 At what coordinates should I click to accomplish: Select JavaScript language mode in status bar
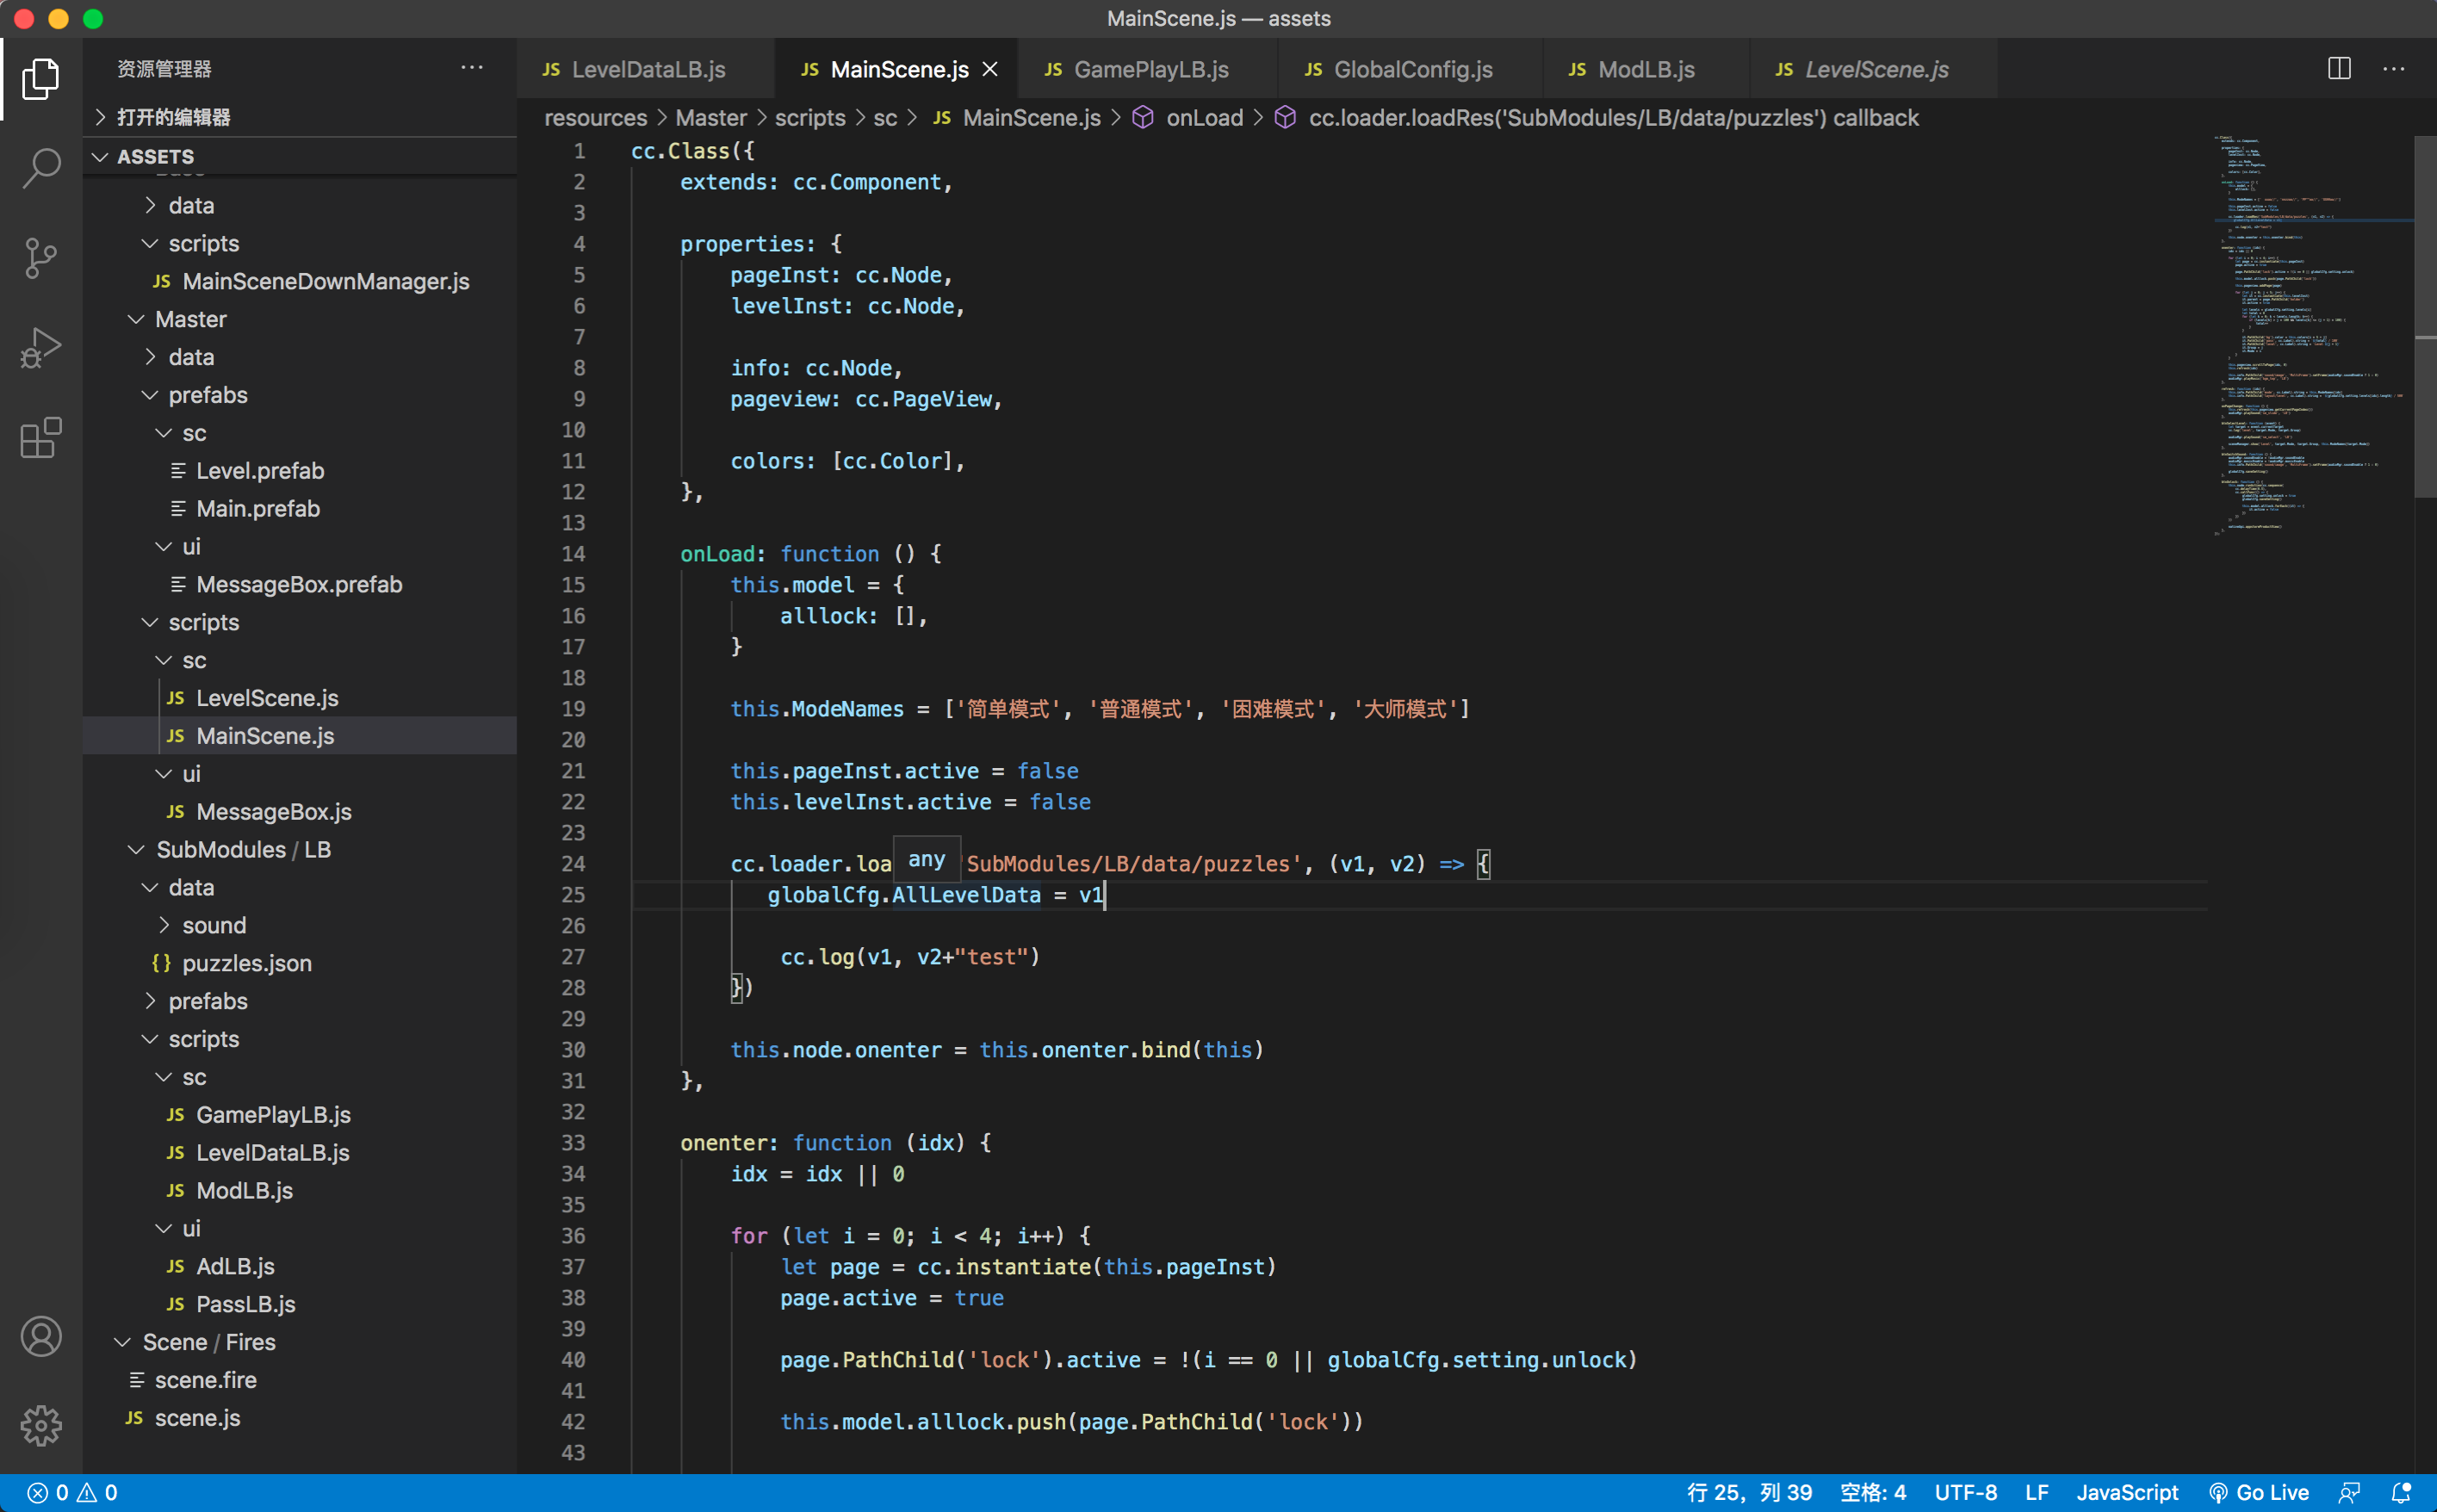point(2127,1493)
